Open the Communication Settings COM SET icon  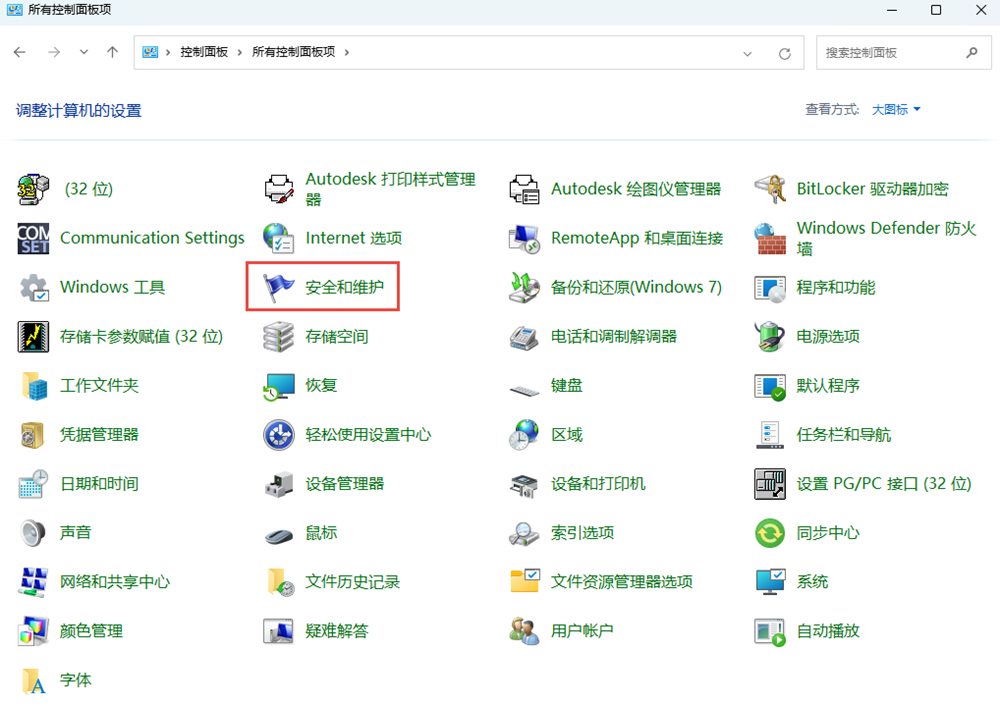tap(33, 238)
